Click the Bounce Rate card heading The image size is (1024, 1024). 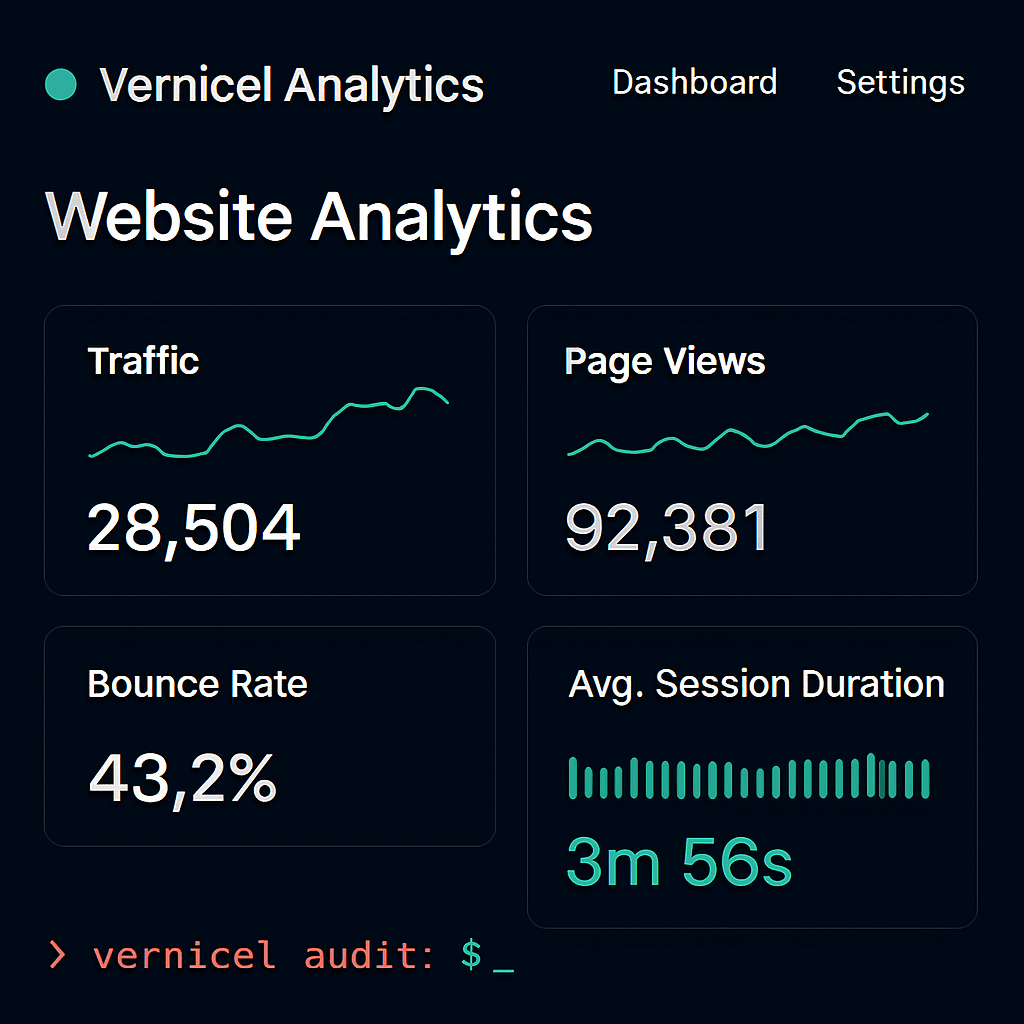tap(197, 684)
